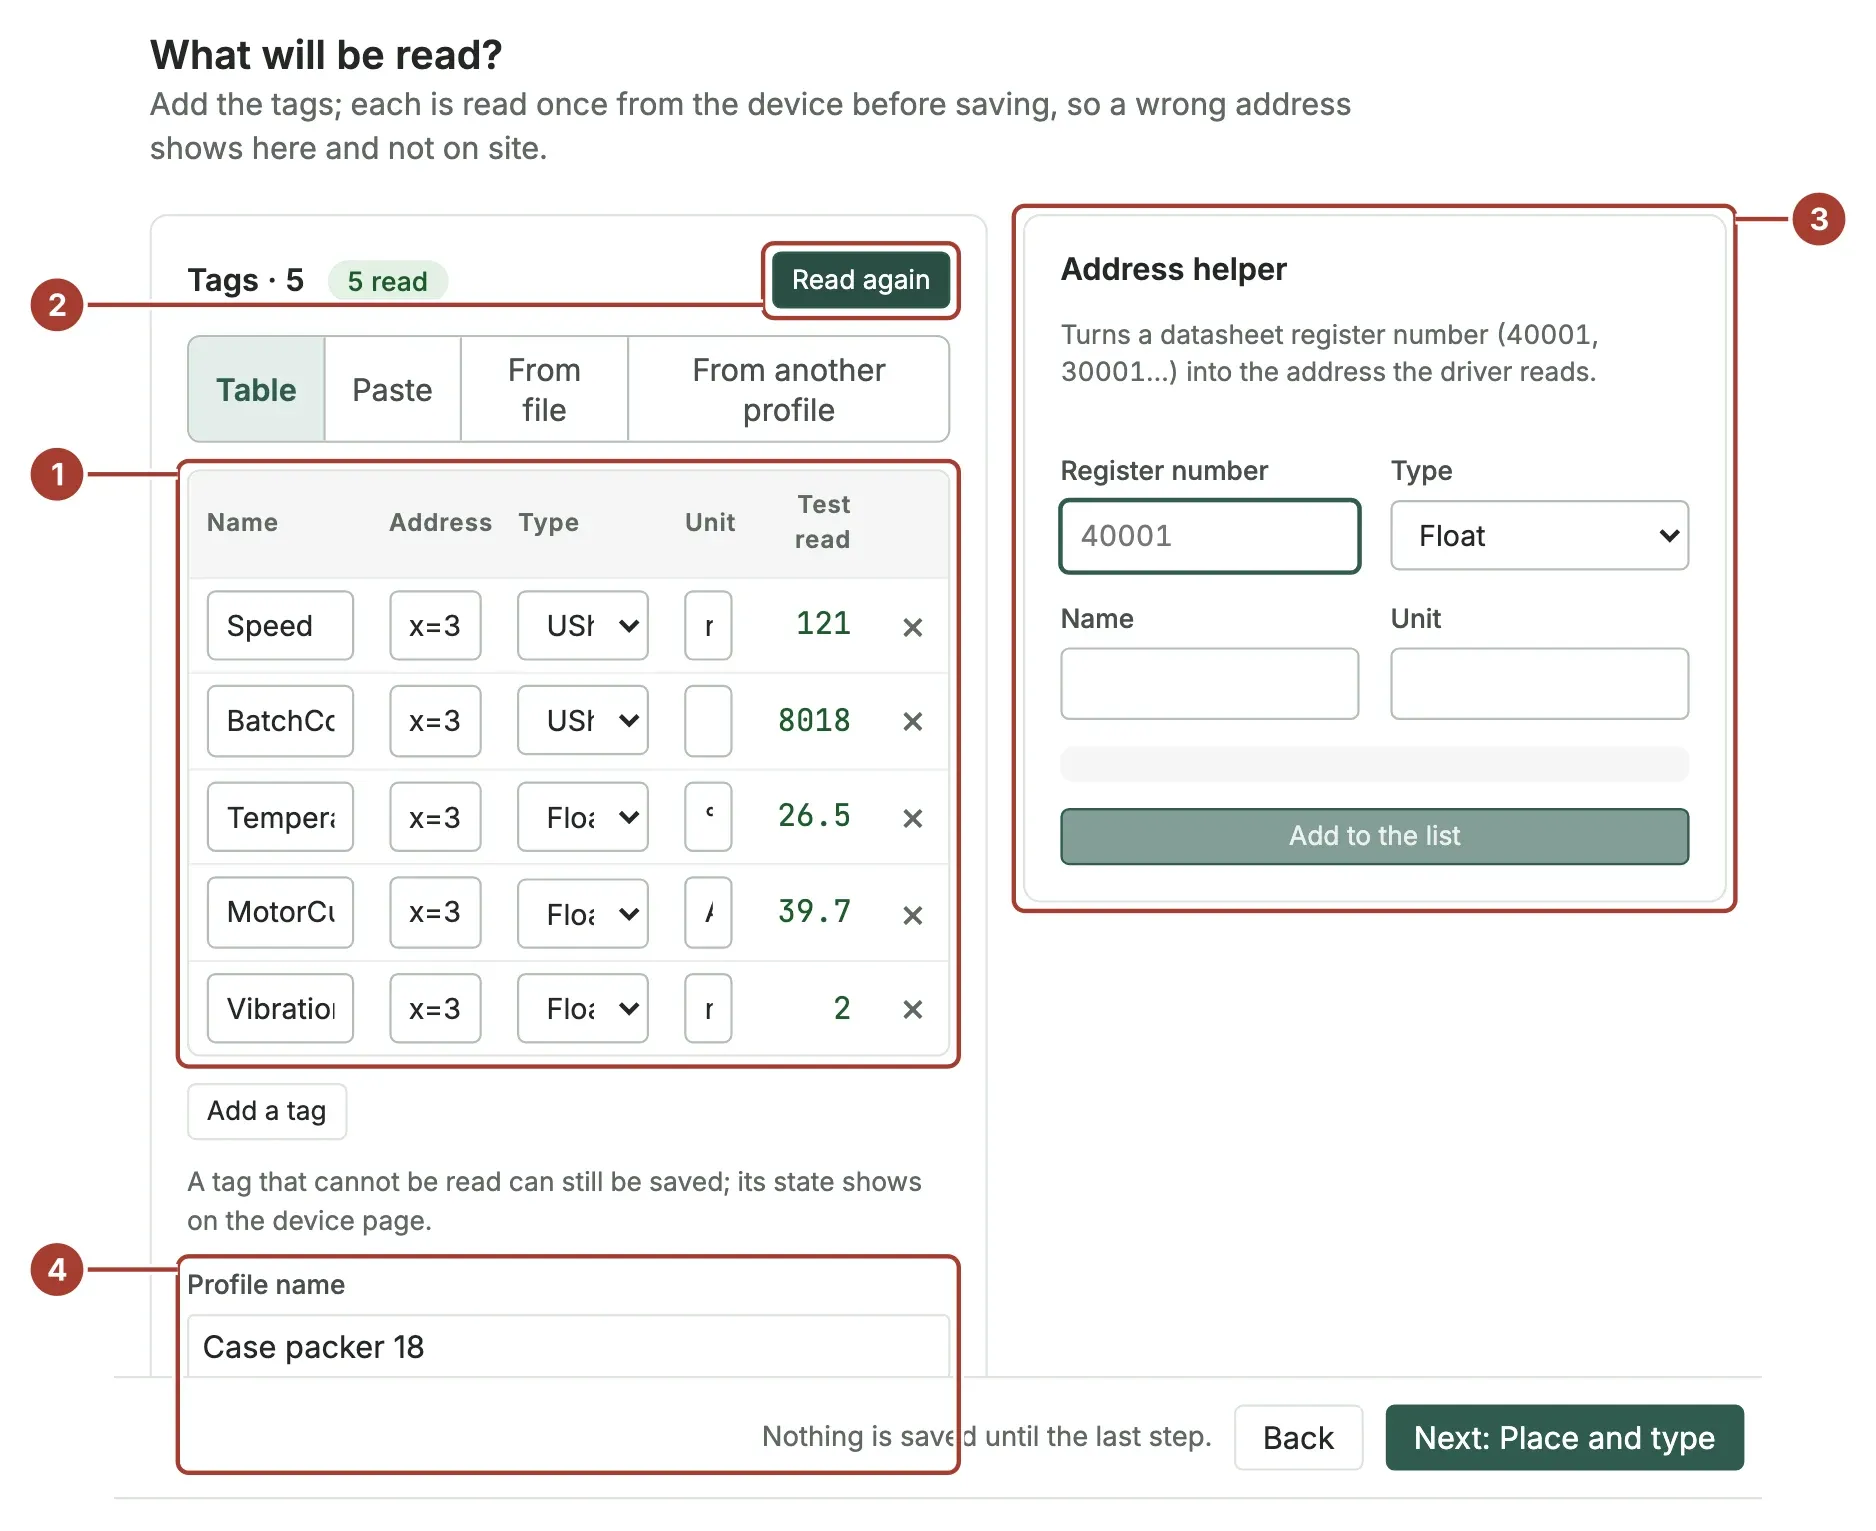
Task: Delete the MotorCu tag row
Action: (912, 915)
